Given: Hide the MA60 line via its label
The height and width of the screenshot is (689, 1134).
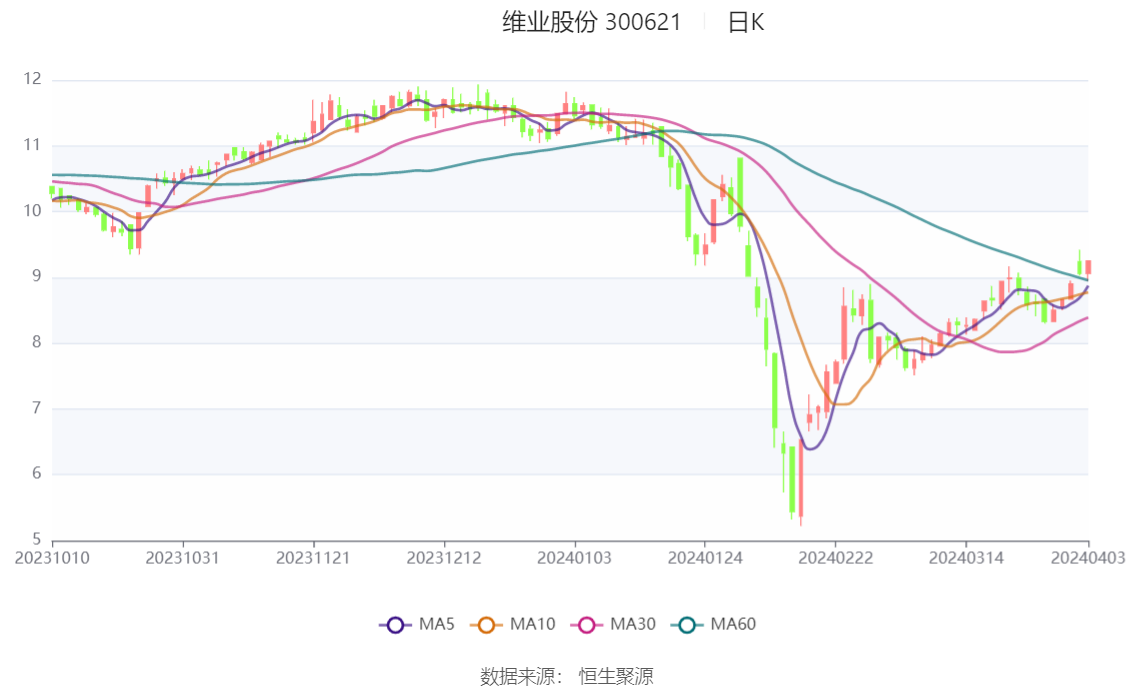Looking at the screenshot, I should [733, 624].
